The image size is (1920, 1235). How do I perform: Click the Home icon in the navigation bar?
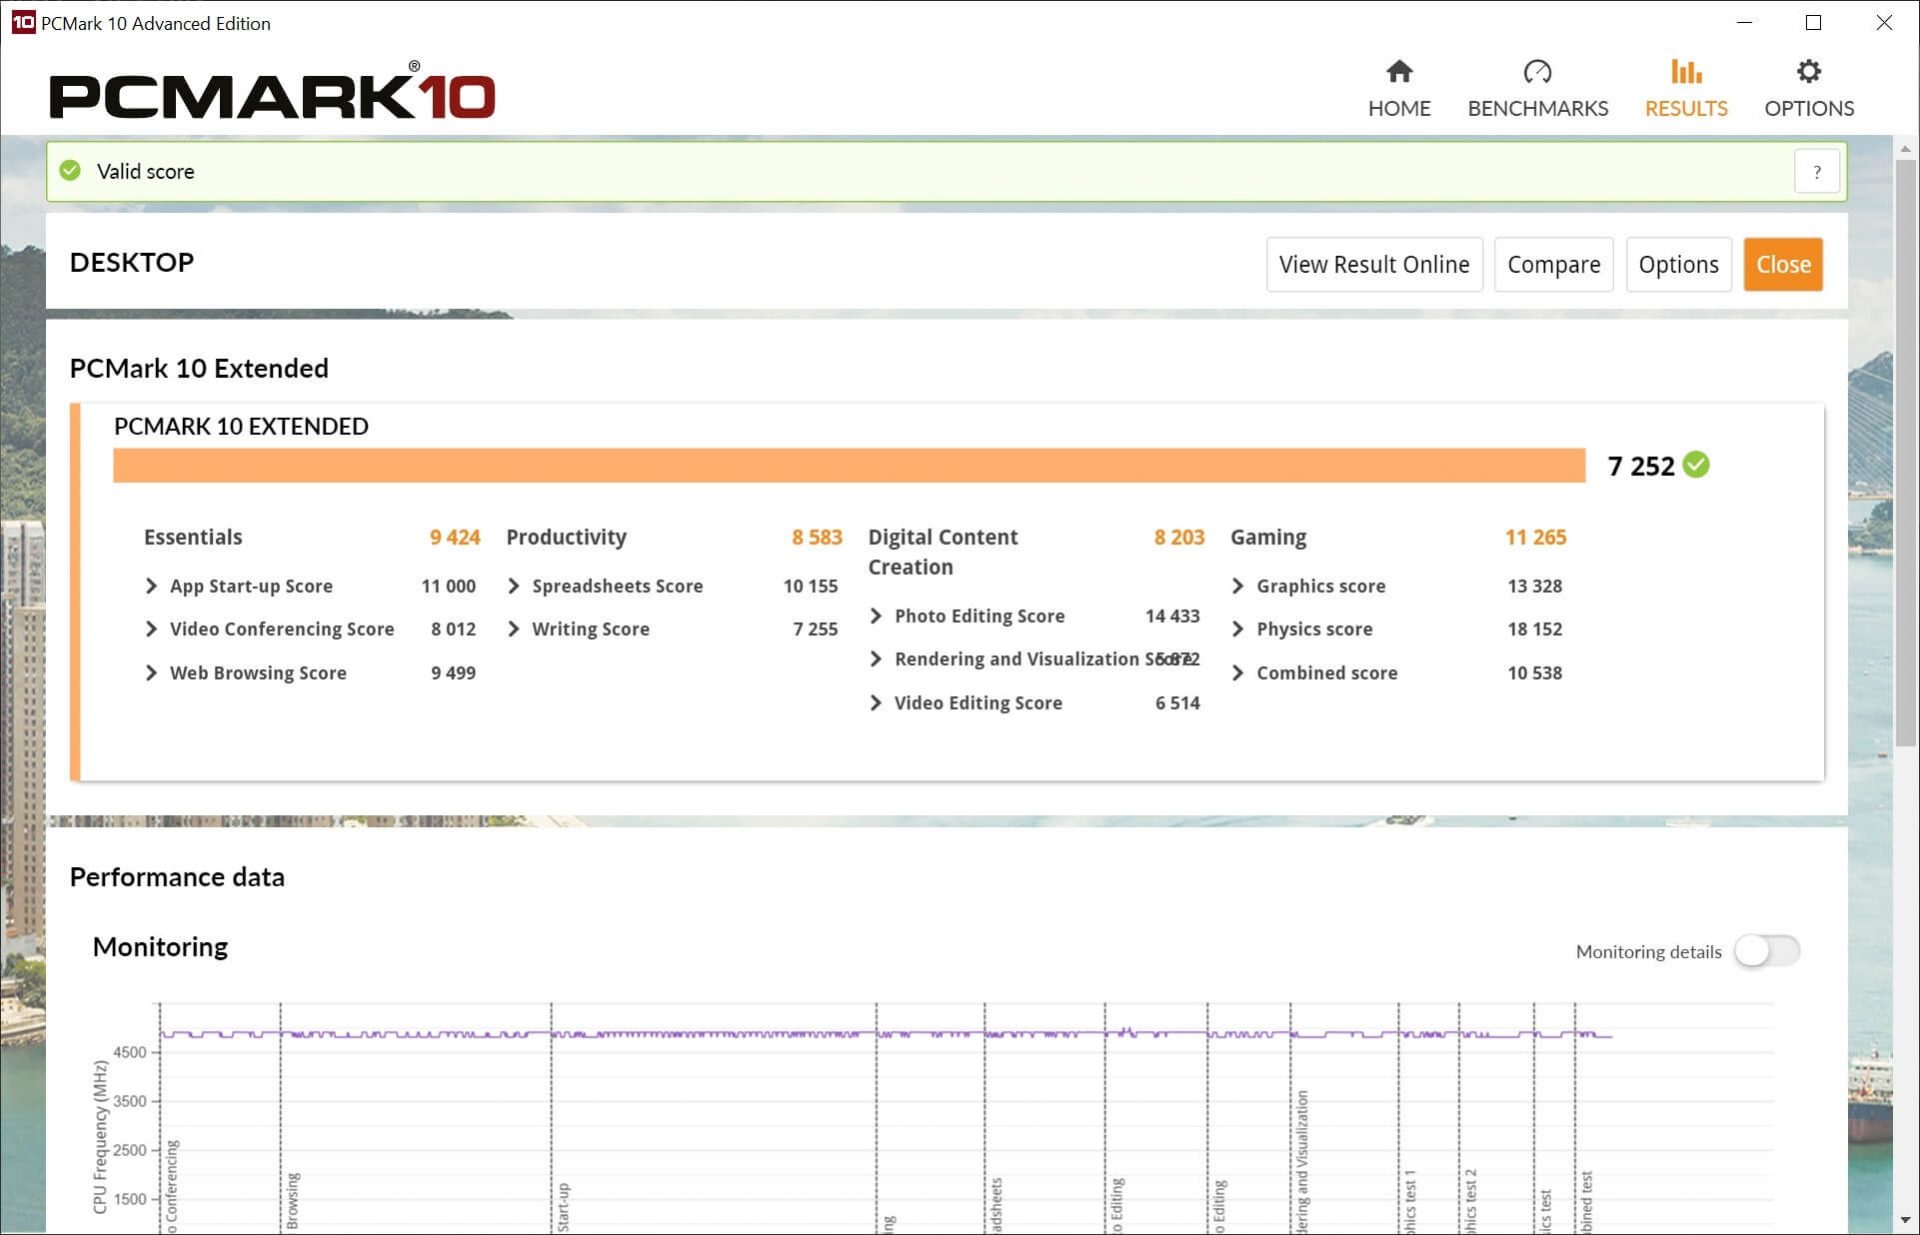click(x=1398, y=71)
